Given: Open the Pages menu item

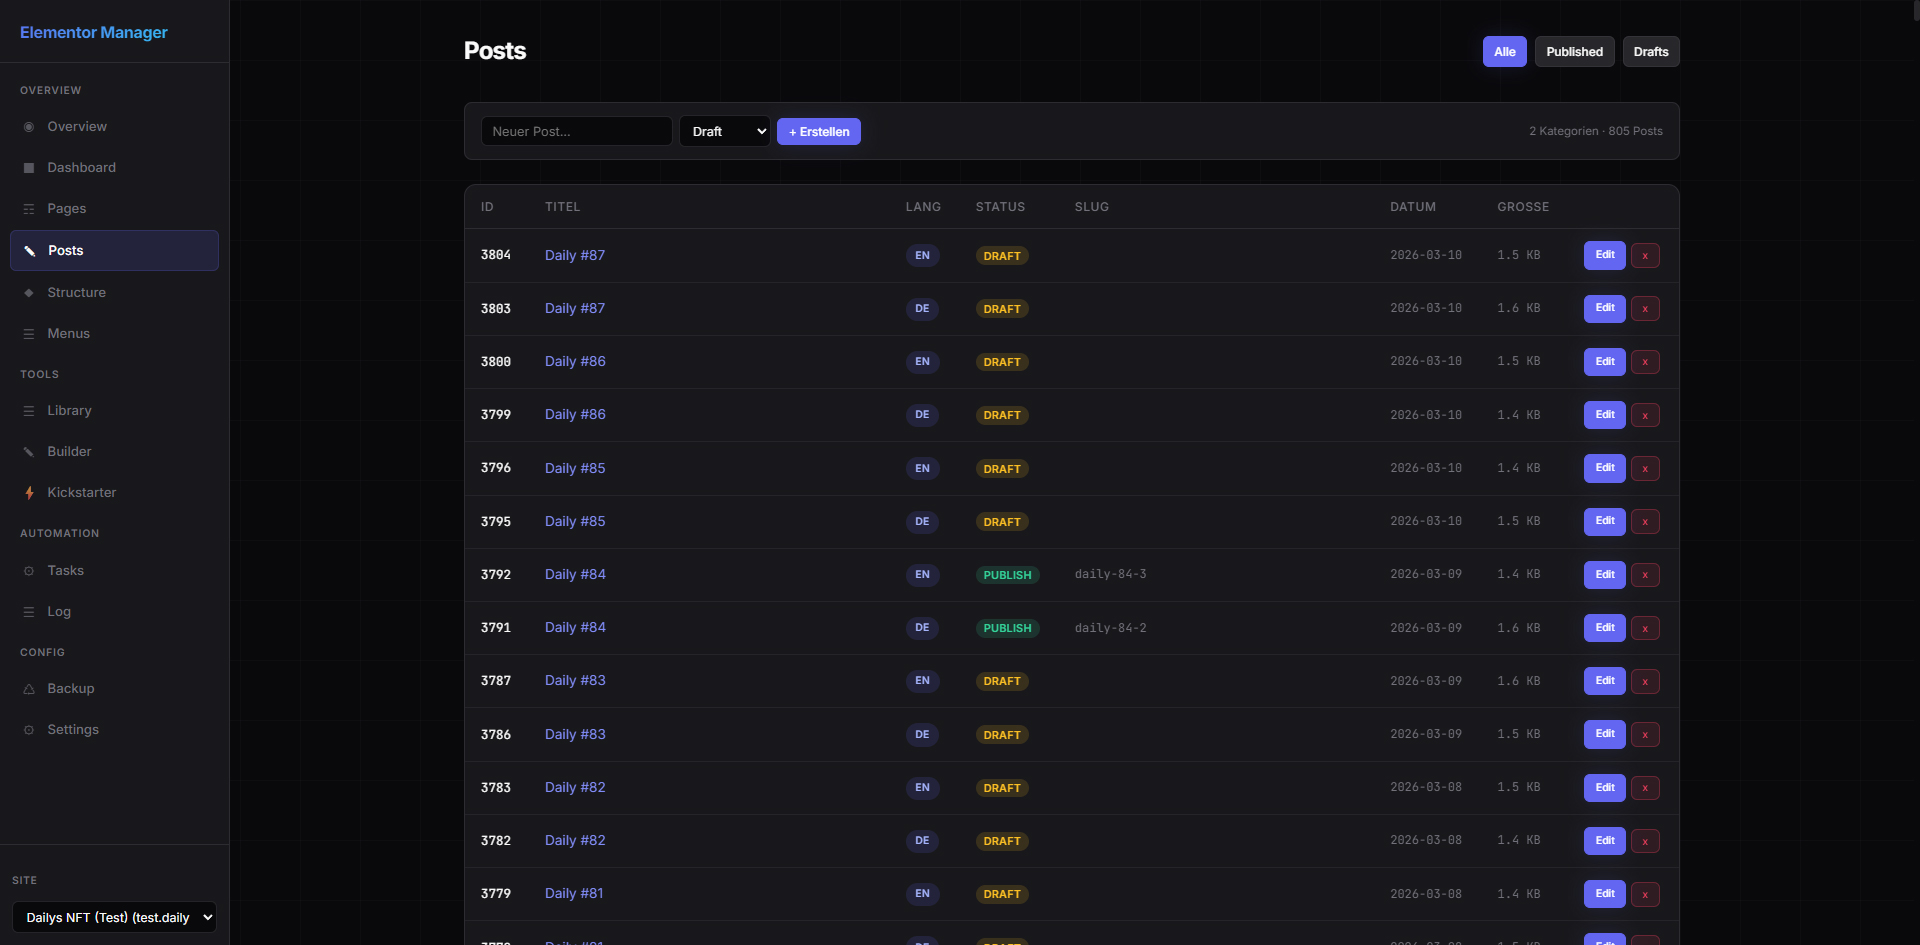Looking at the screenshot, I should pyautogui.click(x=67, y=209).
